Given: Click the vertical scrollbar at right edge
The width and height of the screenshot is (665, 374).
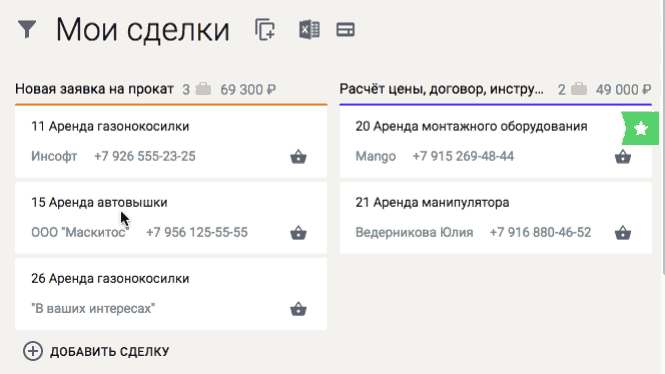Looking at the screenshot, I should coord(663,138).
